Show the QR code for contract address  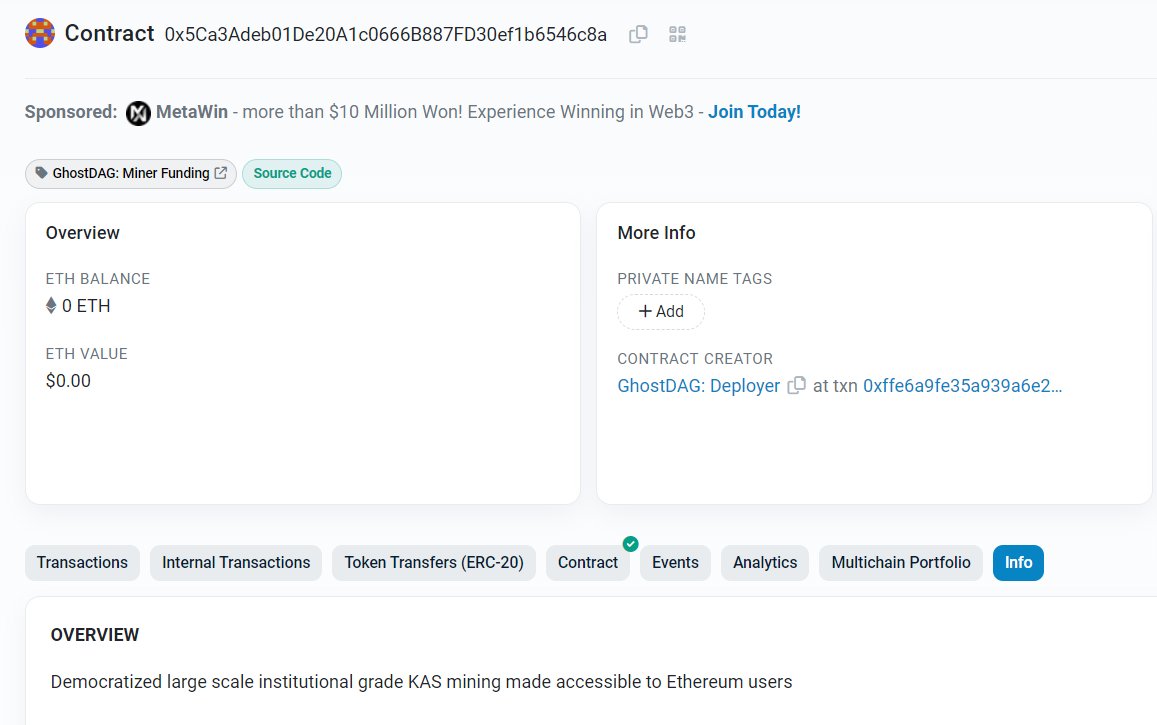coord(677,35)
